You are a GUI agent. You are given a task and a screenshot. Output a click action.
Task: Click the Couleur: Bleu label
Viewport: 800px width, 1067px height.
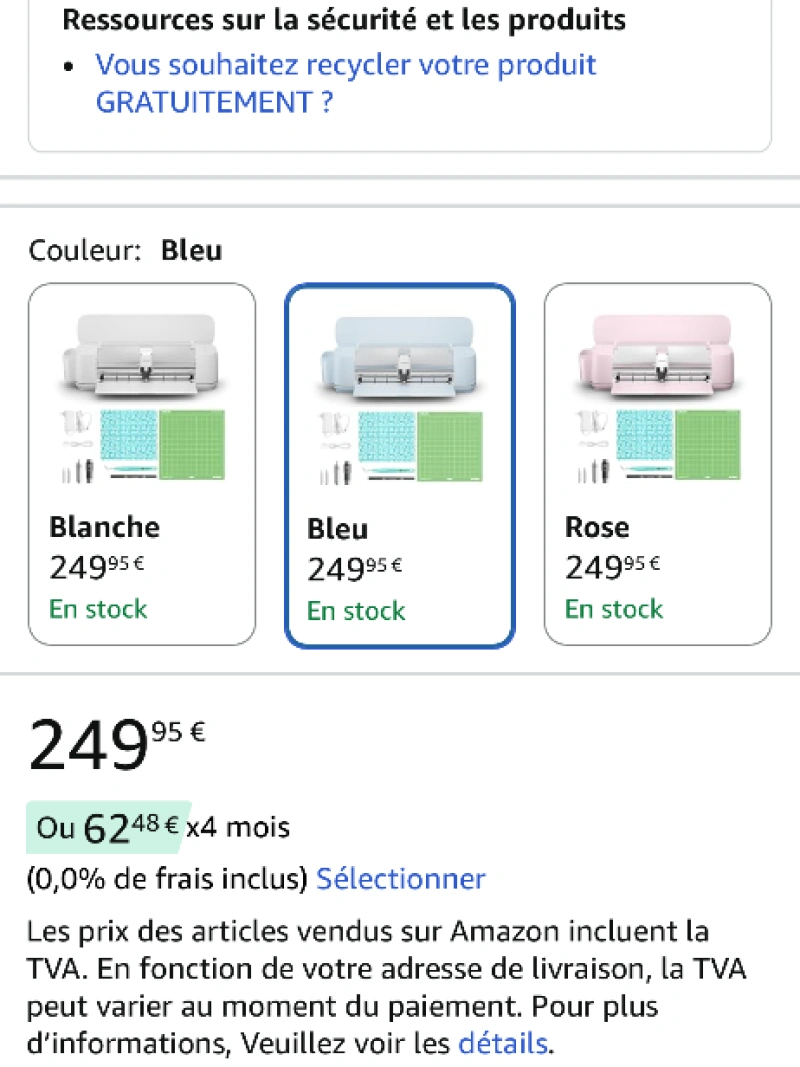tap(126, 250)
